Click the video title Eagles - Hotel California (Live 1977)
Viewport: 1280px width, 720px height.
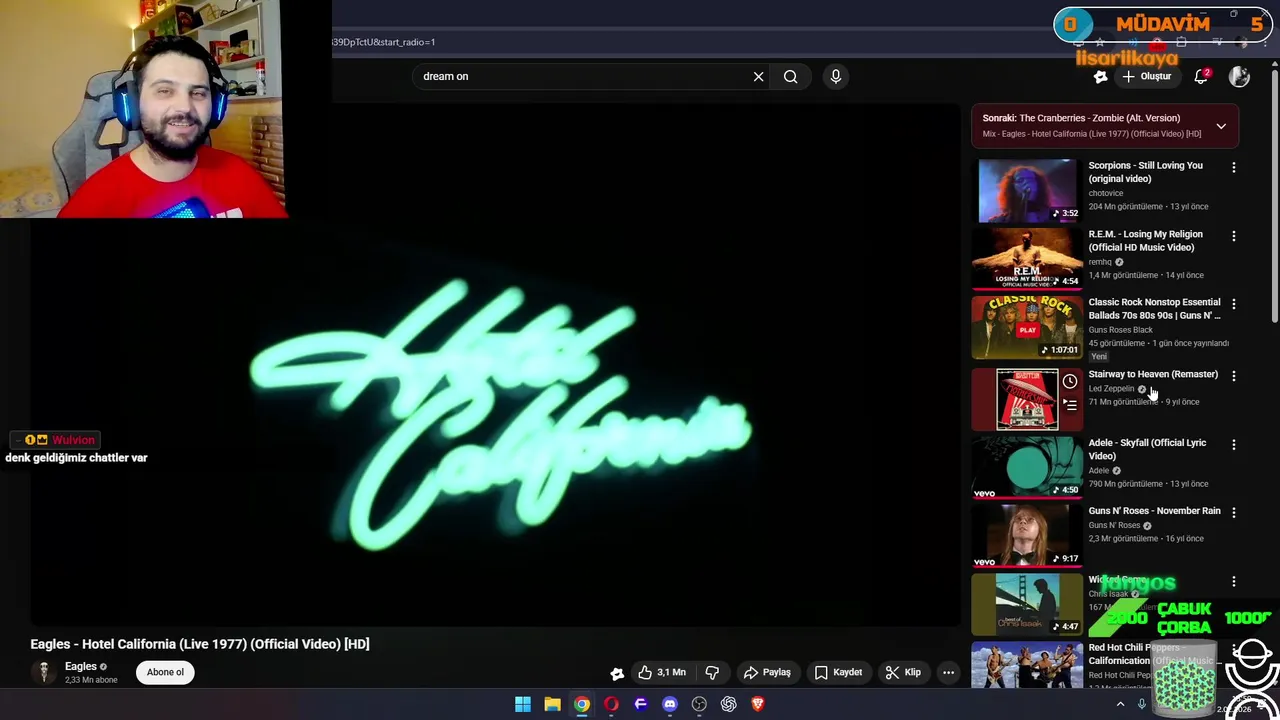pyautogui.click(x=200, y=644)
